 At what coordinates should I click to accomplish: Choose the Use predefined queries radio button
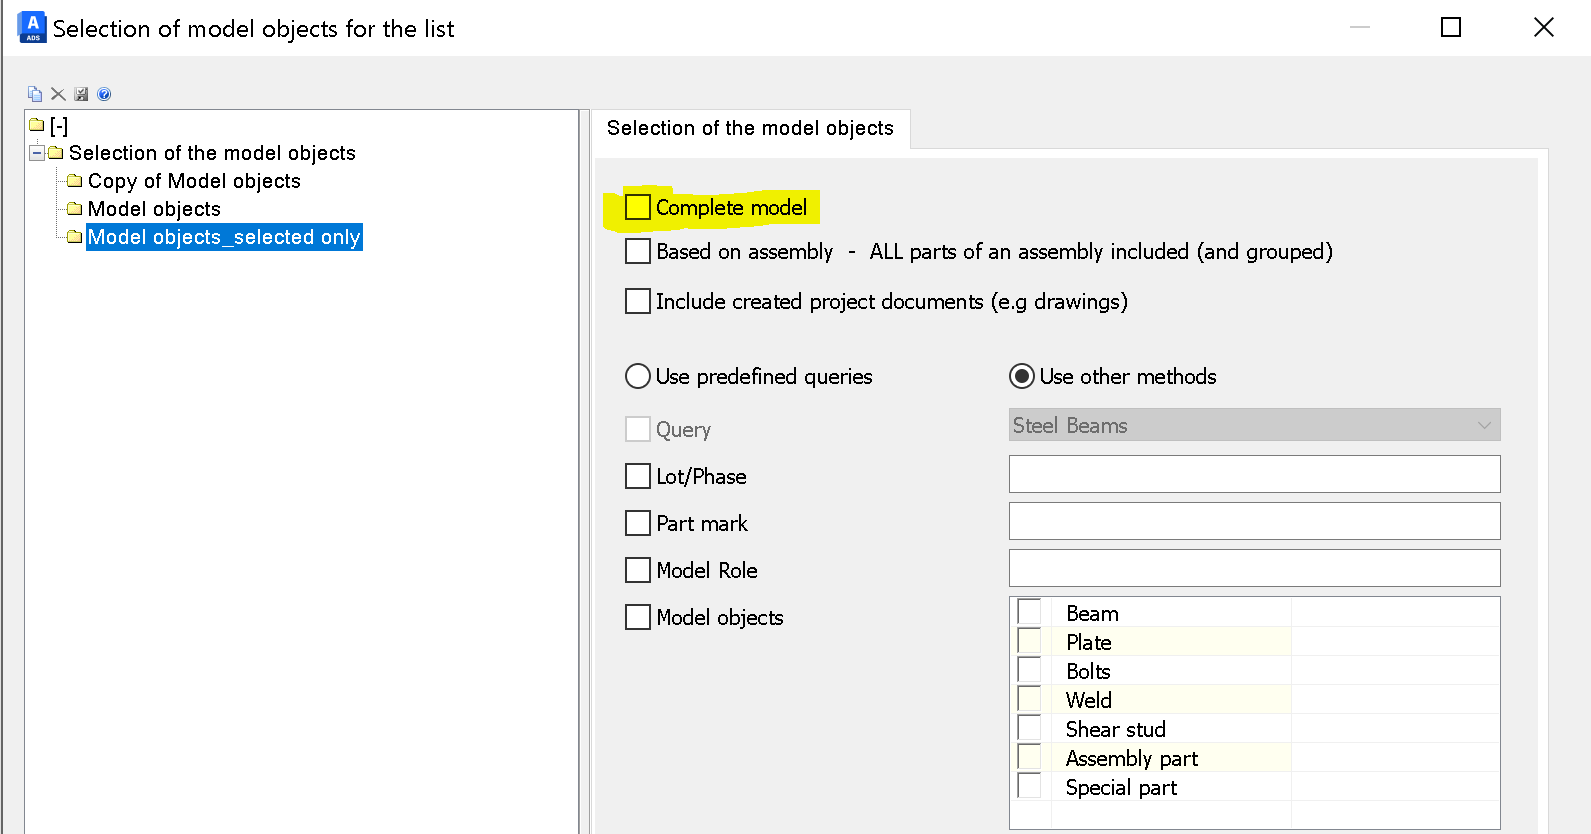(638, 376)
